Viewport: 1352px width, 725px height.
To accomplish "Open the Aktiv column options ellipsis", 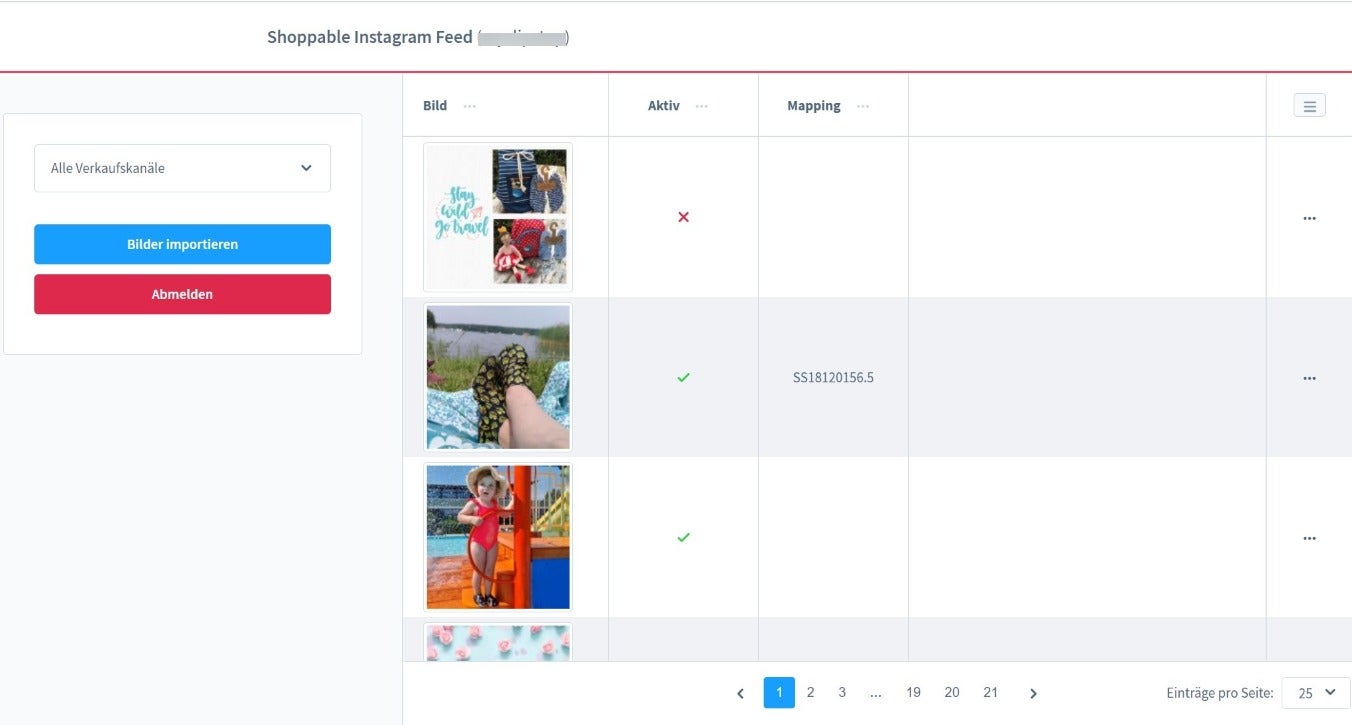I will 701,106.
